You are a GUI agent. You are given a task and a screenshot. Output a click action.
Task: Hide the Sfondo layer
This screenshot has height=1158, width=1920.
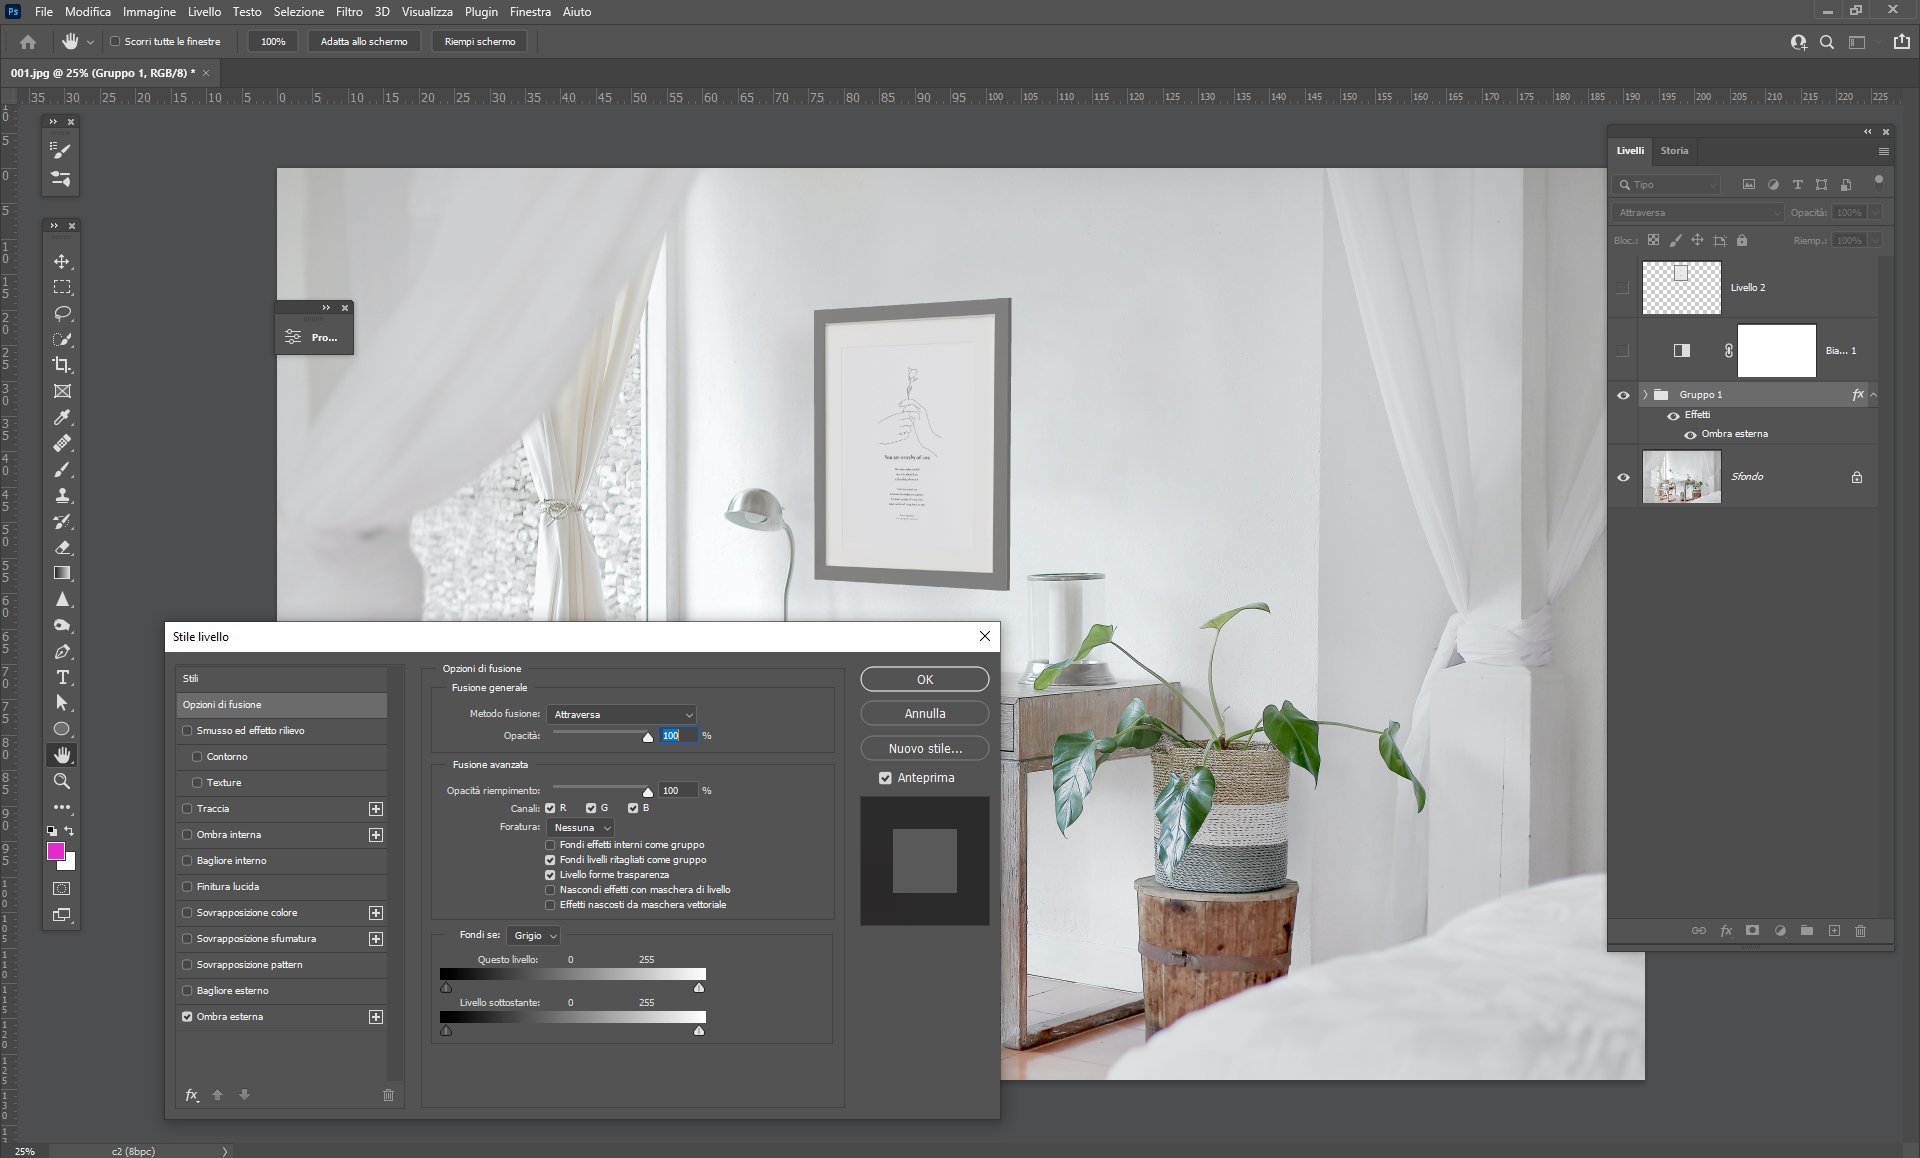pyautogui.click(x=1623, y=477)
